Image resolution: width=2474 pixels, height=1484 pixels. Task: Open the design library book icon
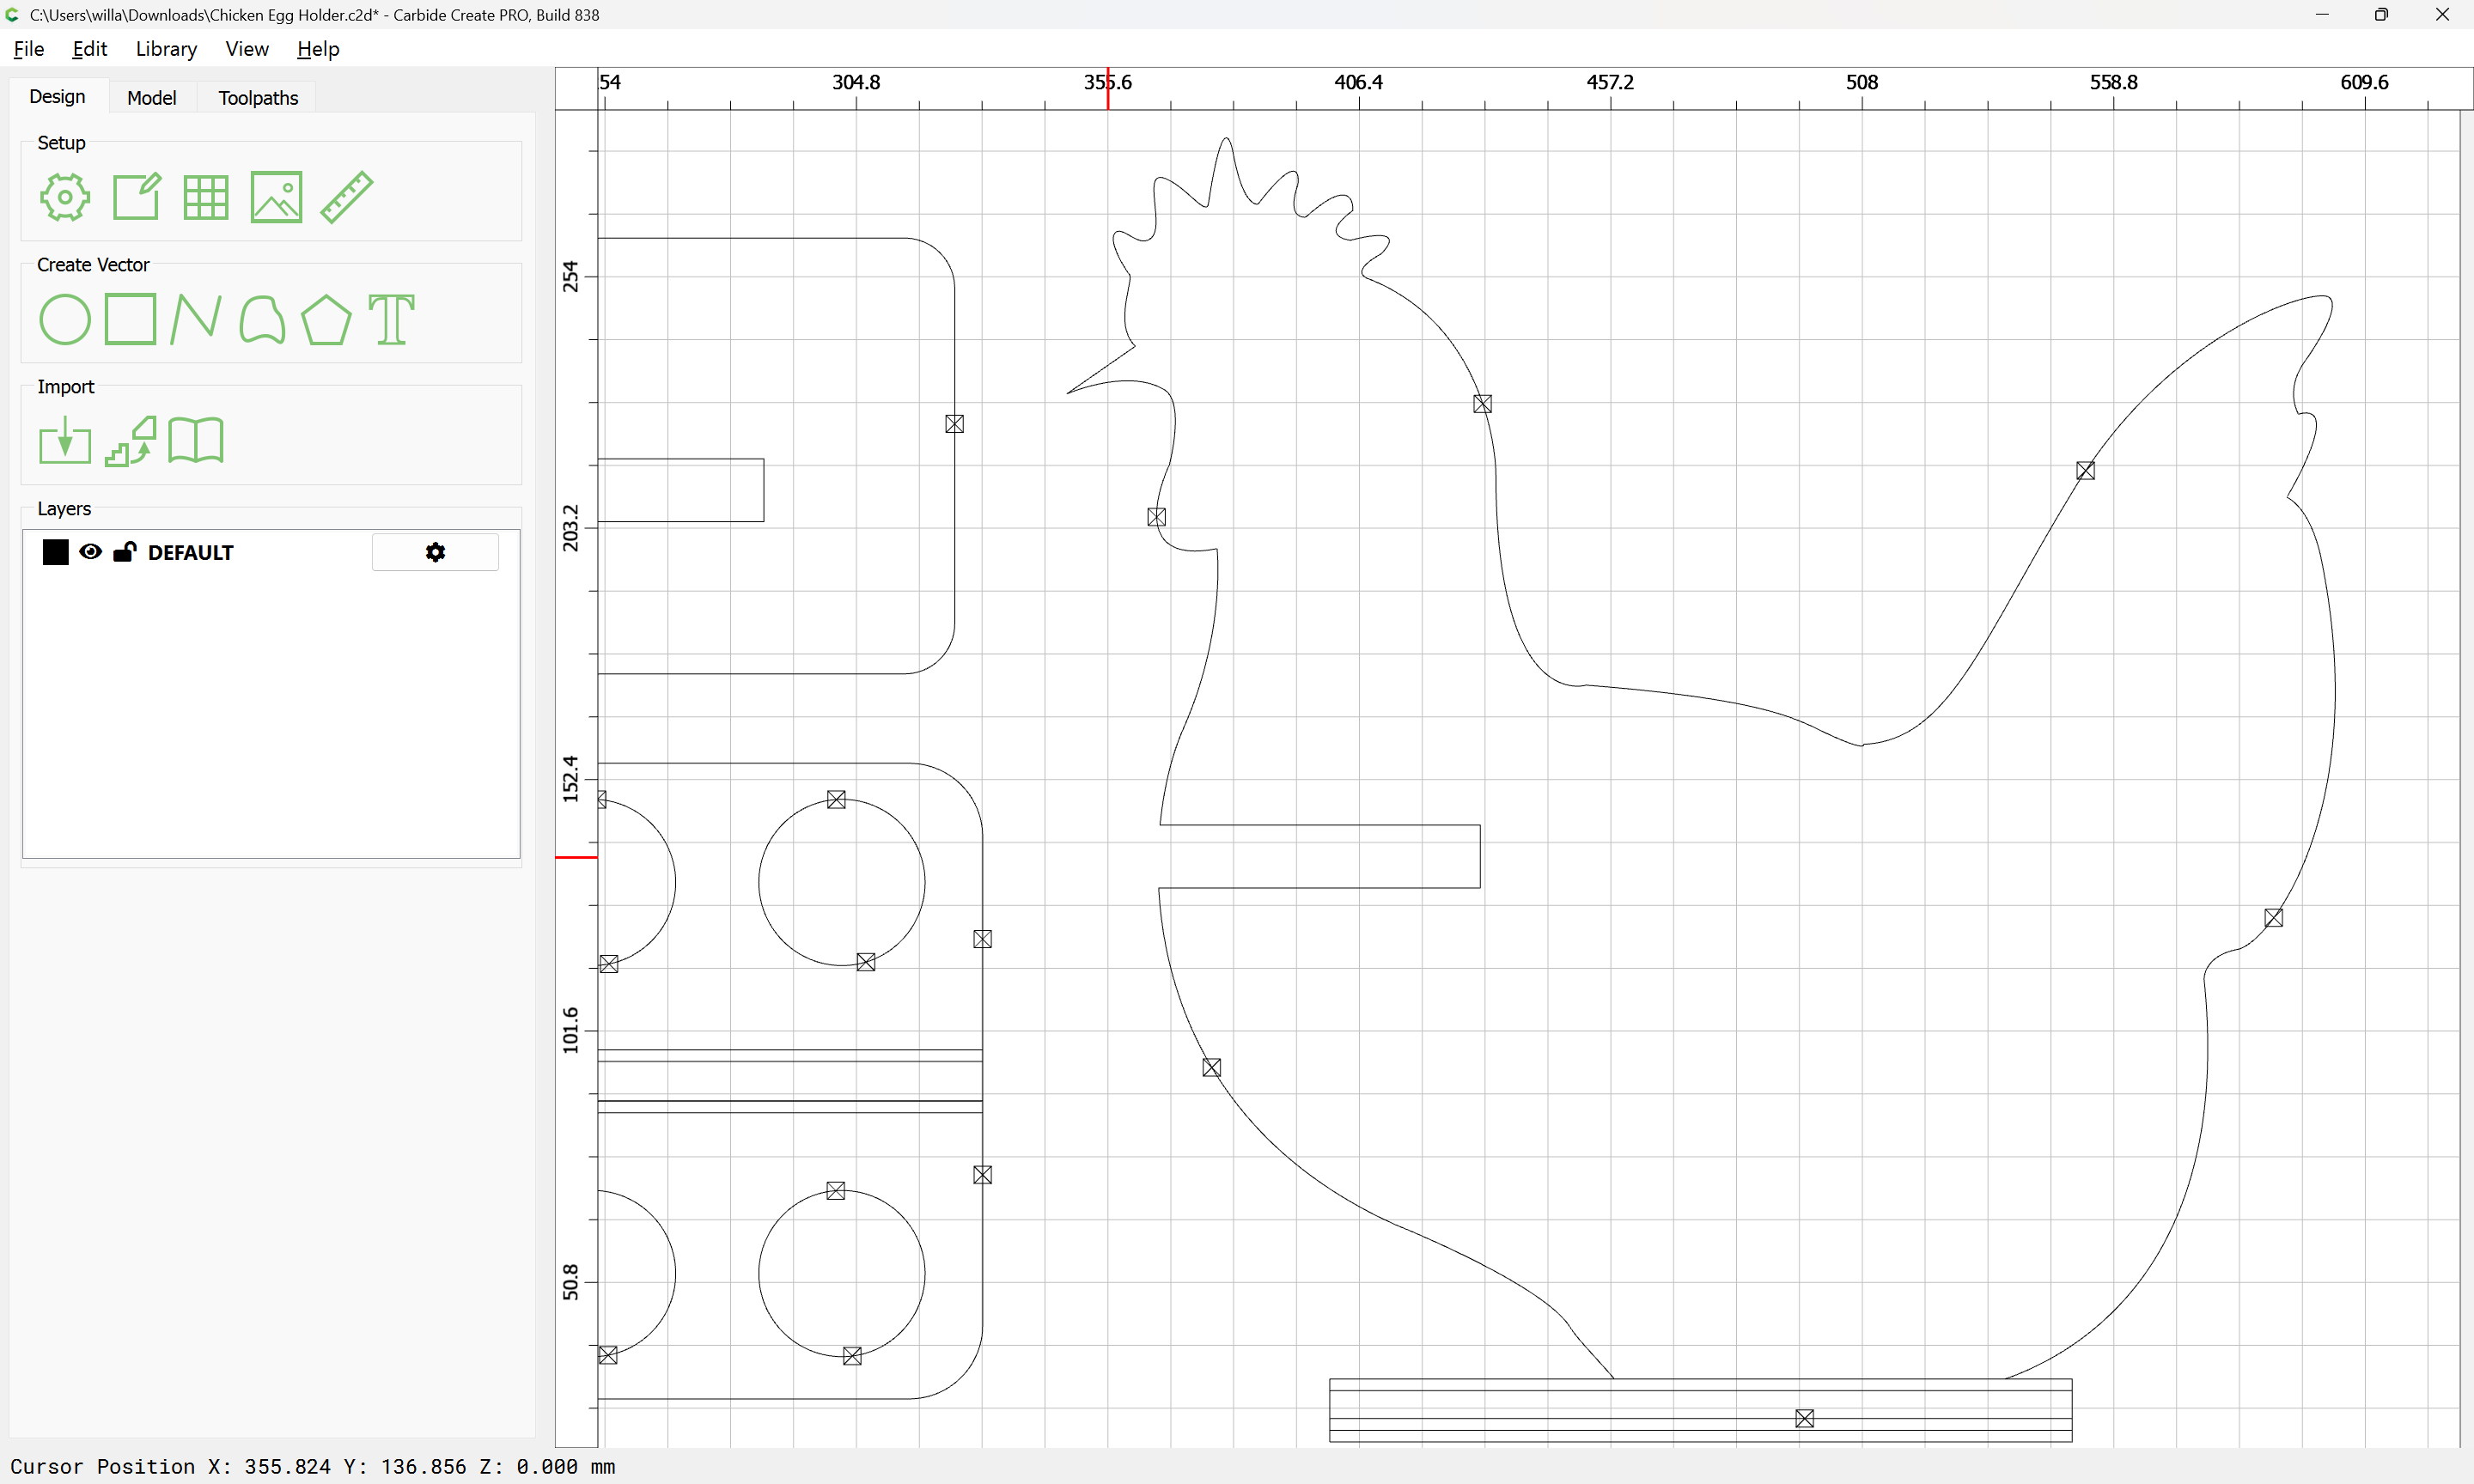pyautogui.click(x=196, y=441)
